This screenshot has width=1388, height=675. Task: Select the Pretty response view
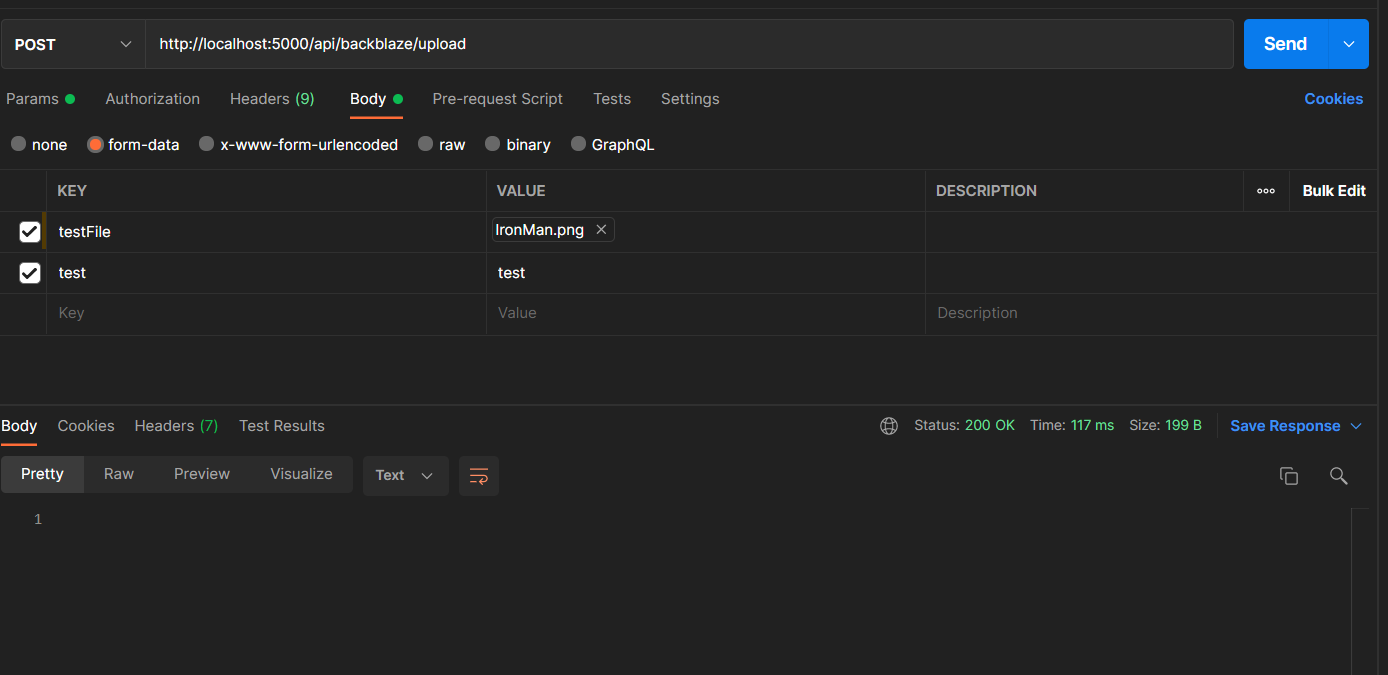(42, 474)
